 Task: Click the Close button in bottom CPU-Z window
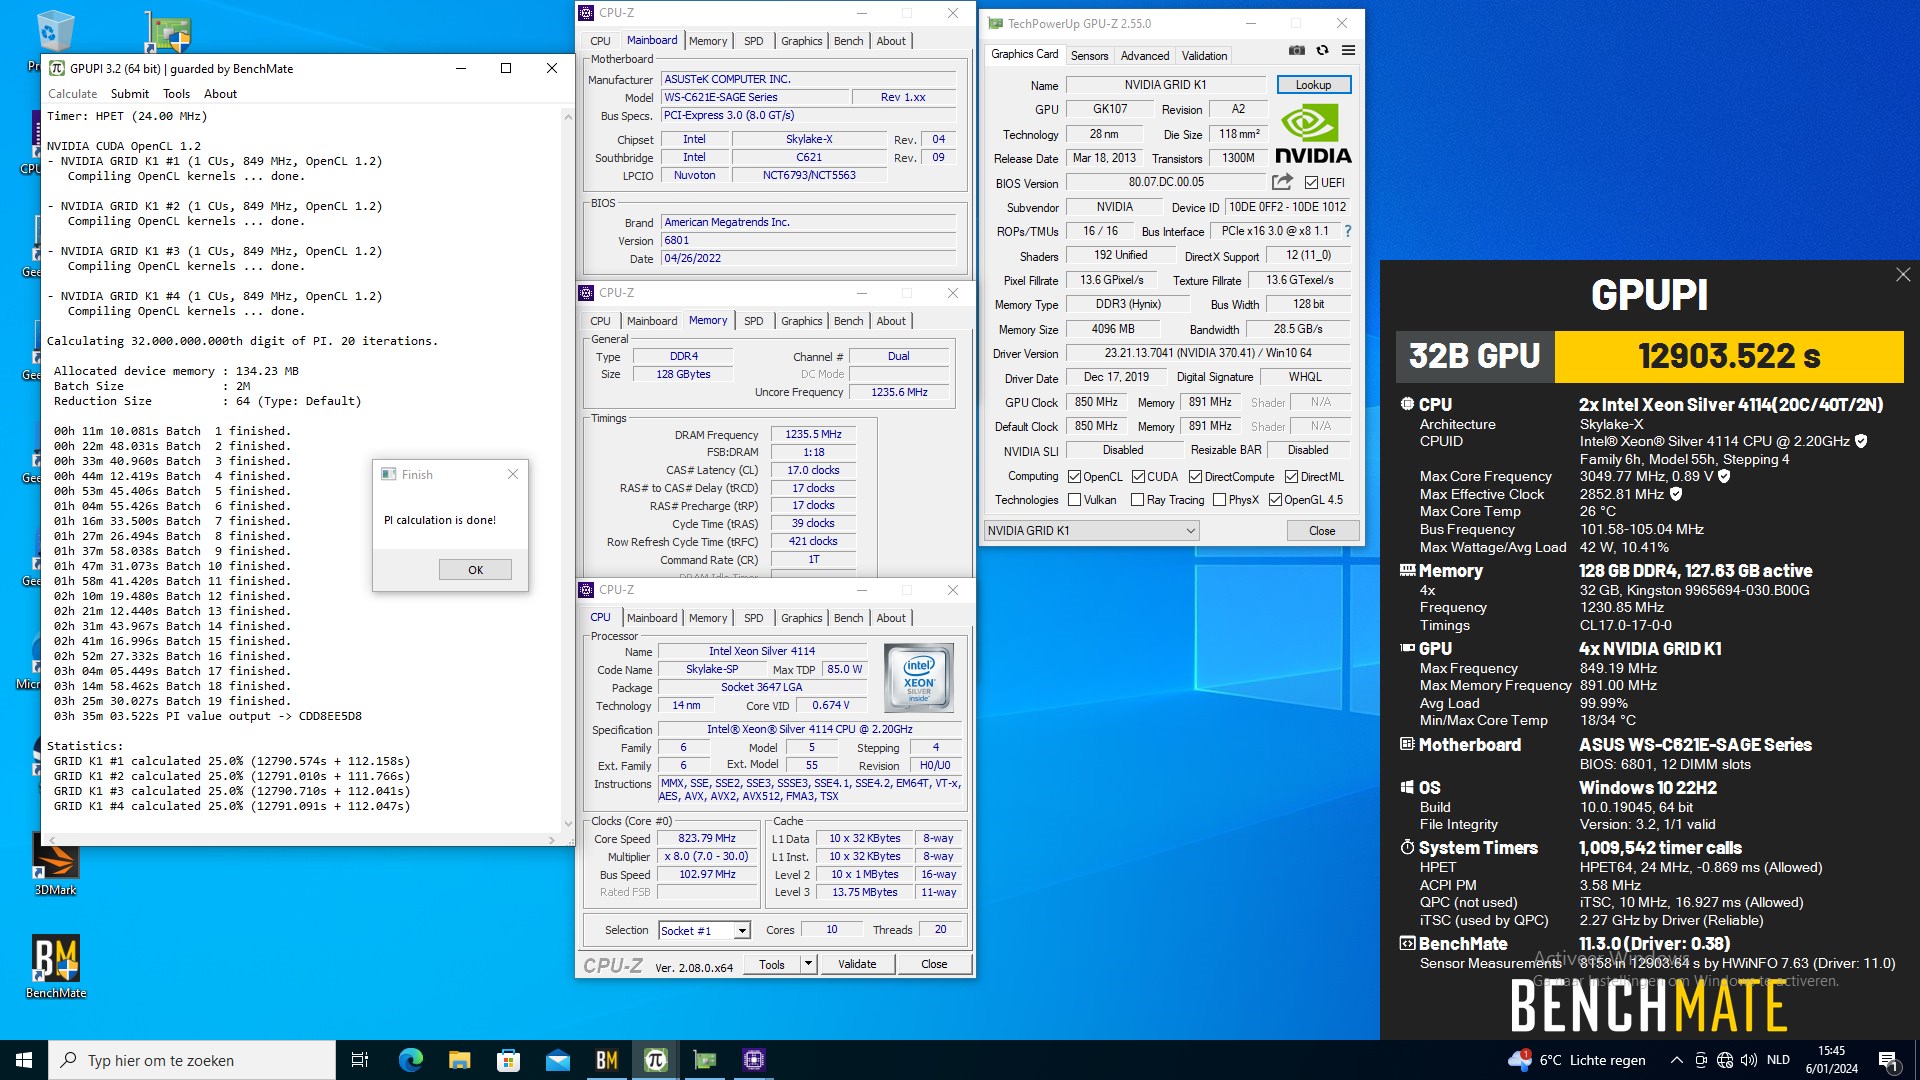[x=934, y=964]
